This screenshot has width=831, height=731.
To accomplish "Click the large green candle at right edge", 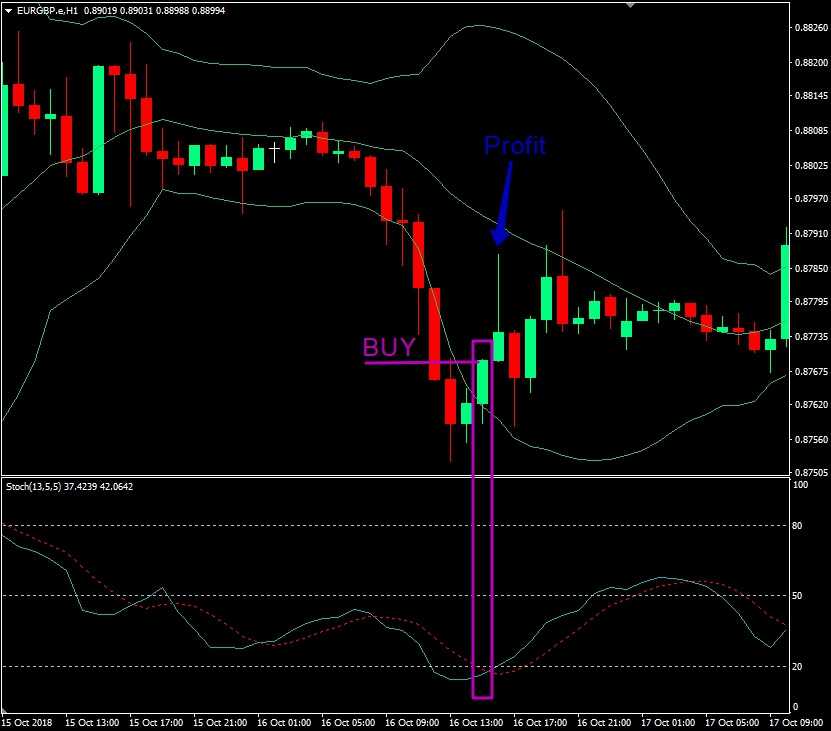I will [x=786, y=291].
